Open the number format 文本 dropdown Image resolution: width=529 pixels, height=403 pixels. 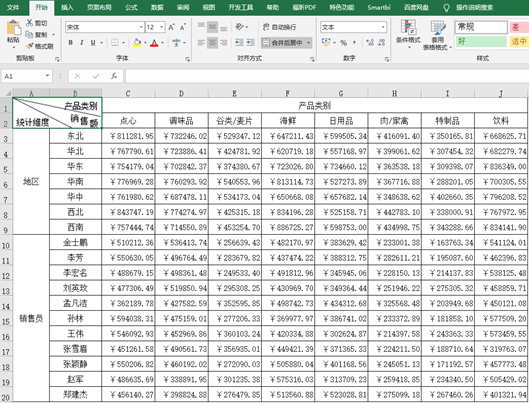(383, 27)
